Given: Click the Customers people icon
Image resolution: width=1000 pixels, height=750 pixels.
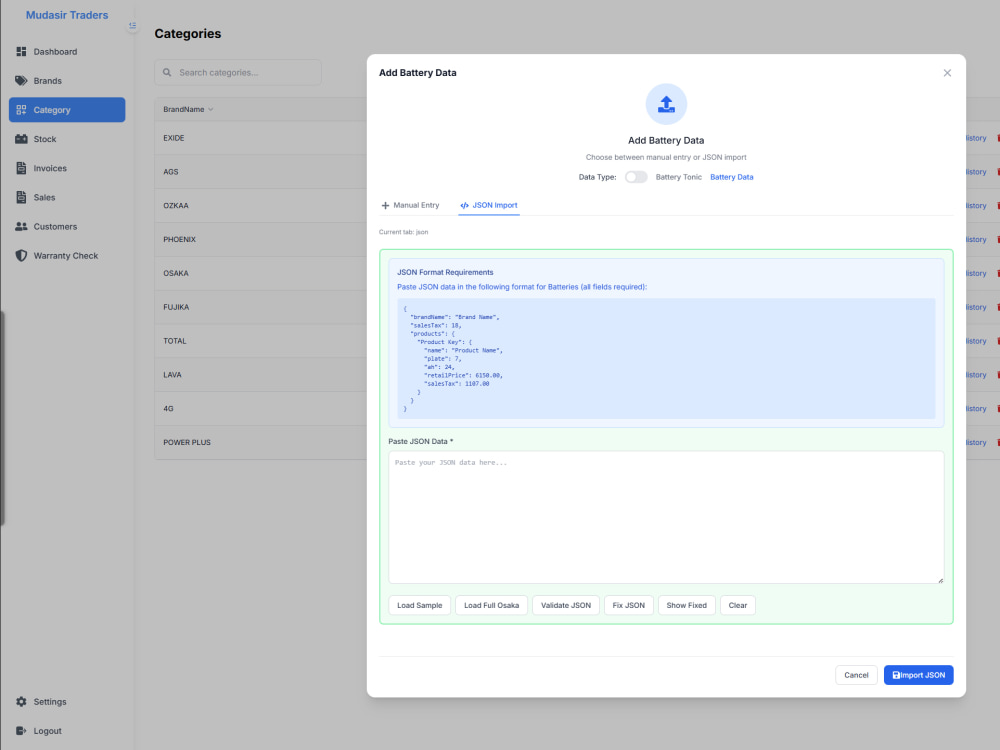Looking at the screenshot, I should 21,226.
